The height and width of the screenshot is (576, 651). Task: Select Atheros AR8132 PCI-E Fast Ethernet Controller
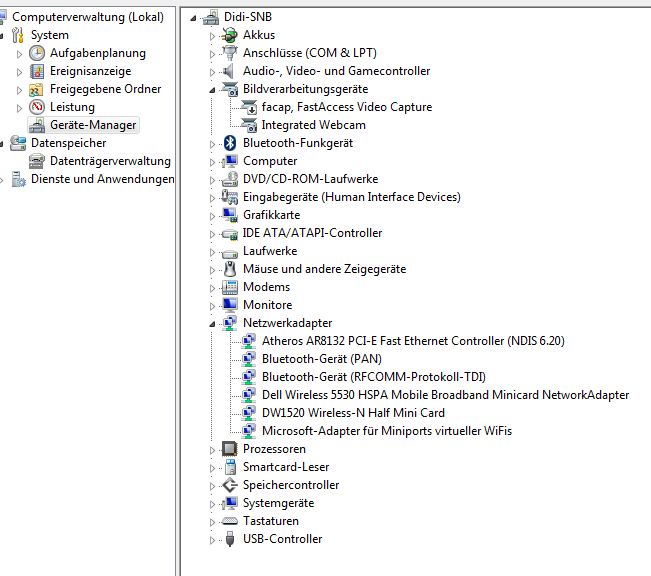coord(413,341)
